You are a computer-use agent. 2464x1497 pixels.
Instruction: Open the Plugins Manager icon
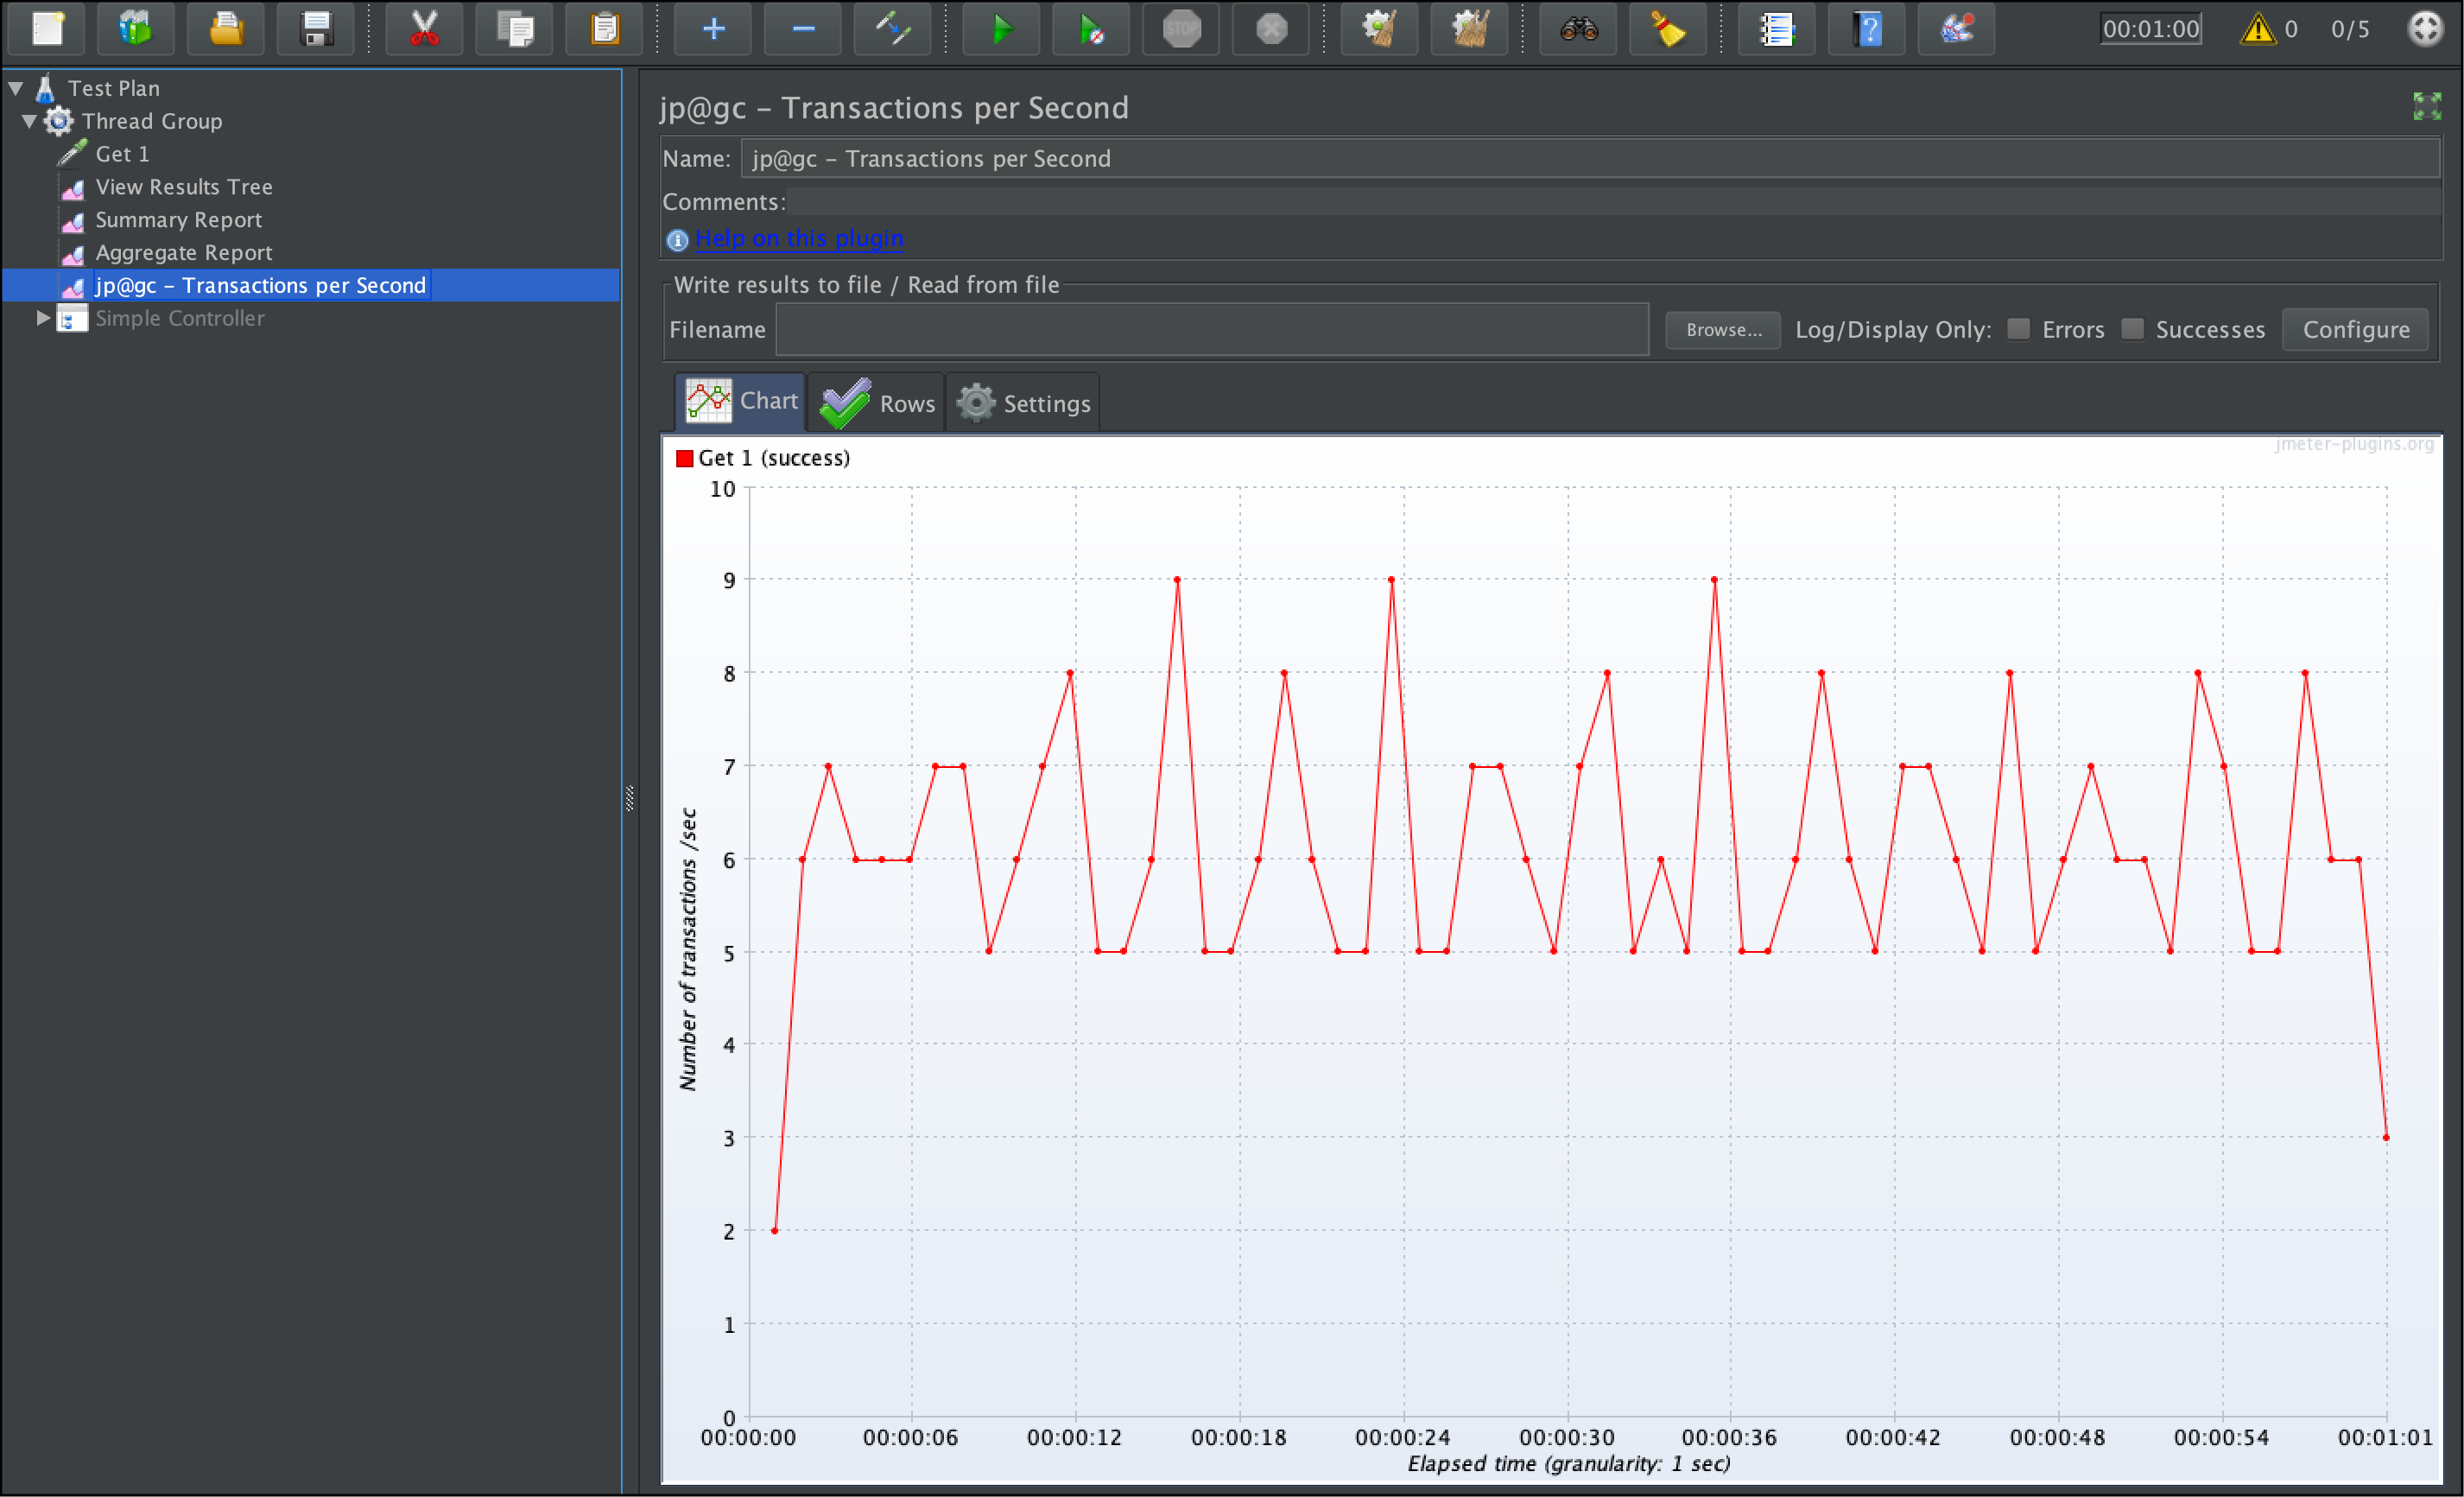[1957, 29]
